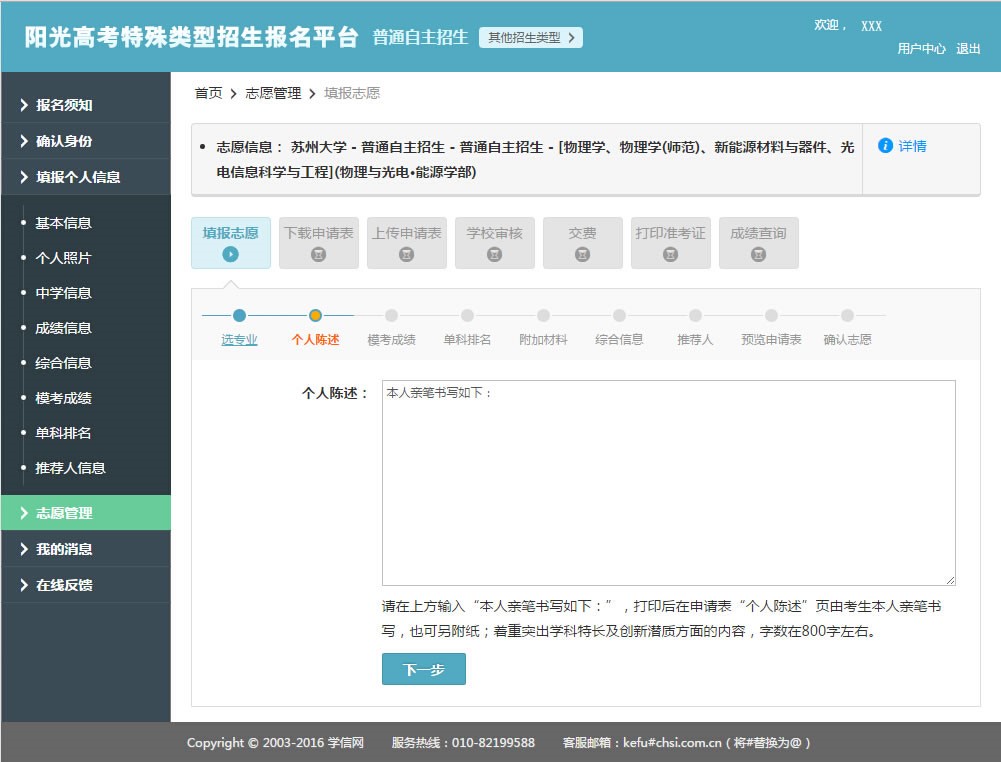Screen dimensions: 1001x762
Task: Click the hourglass icon under 学校审核
Action: pos(495,255)
